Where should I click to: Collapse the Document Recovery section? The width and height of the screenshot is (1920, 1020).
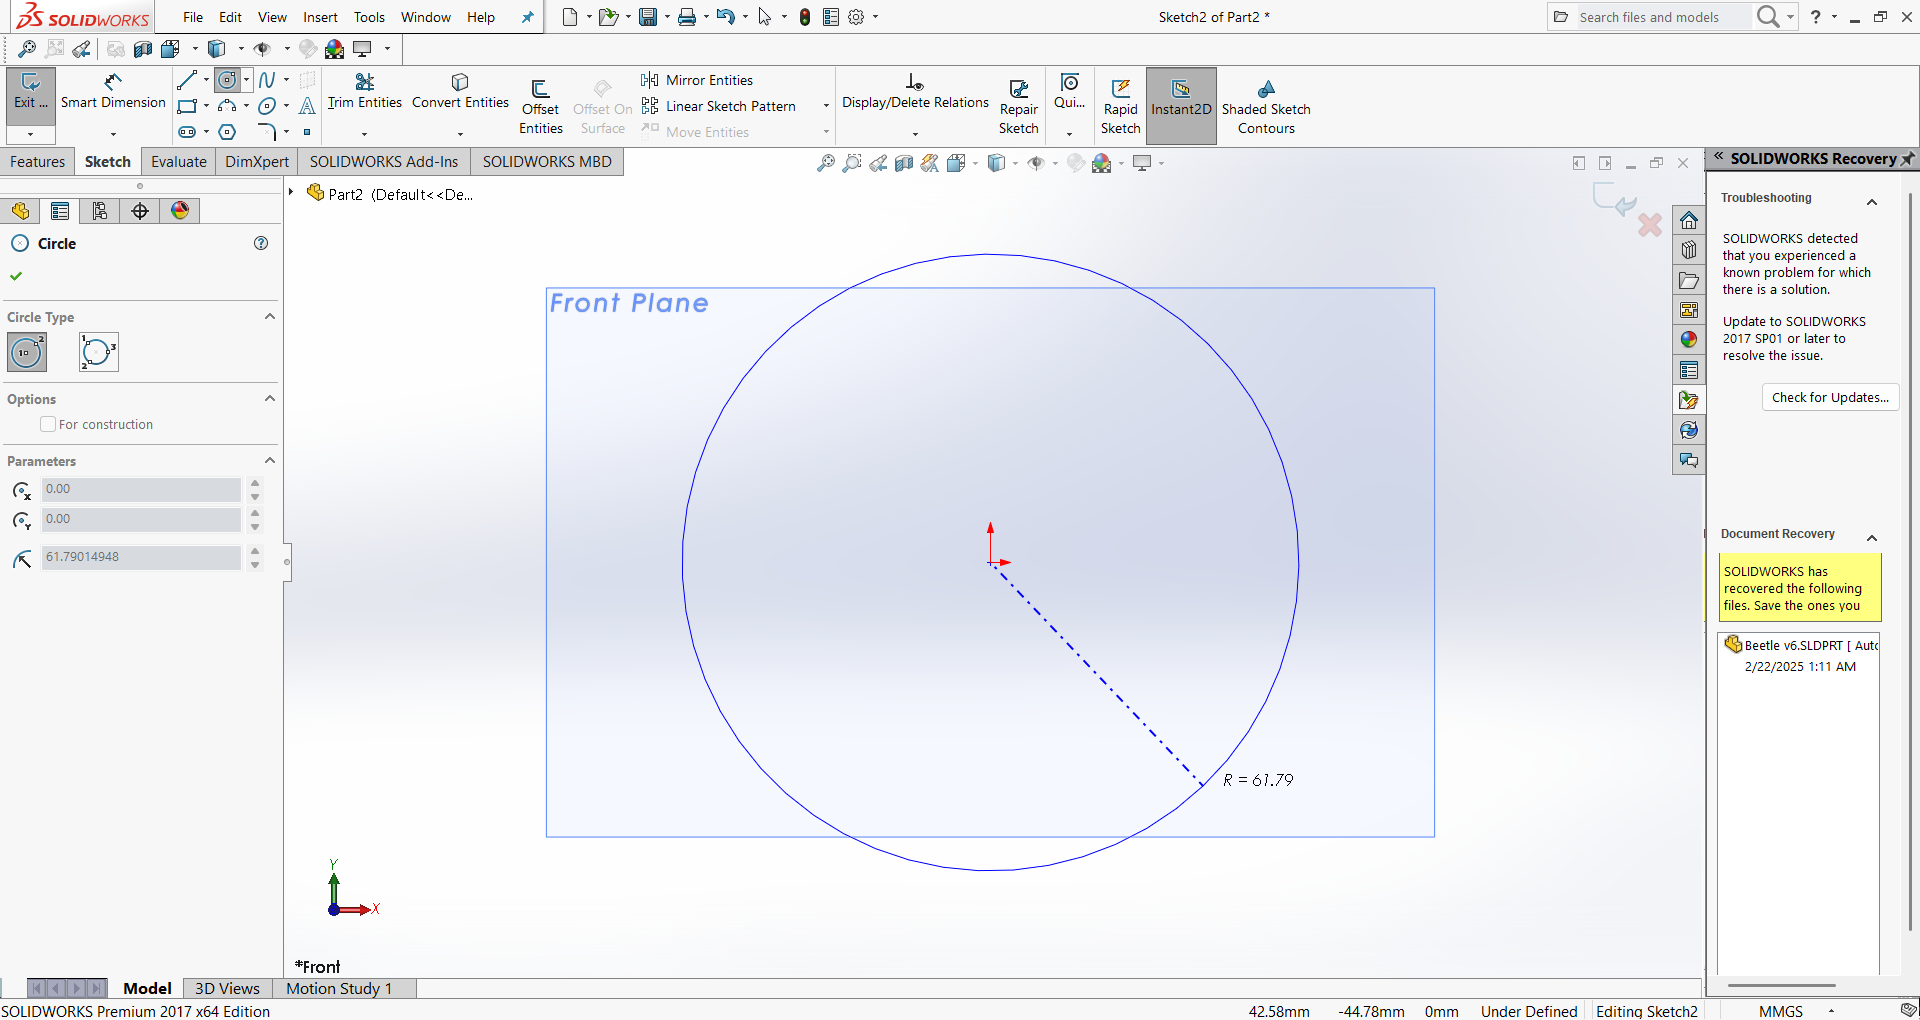click(x=1872, y=538)
